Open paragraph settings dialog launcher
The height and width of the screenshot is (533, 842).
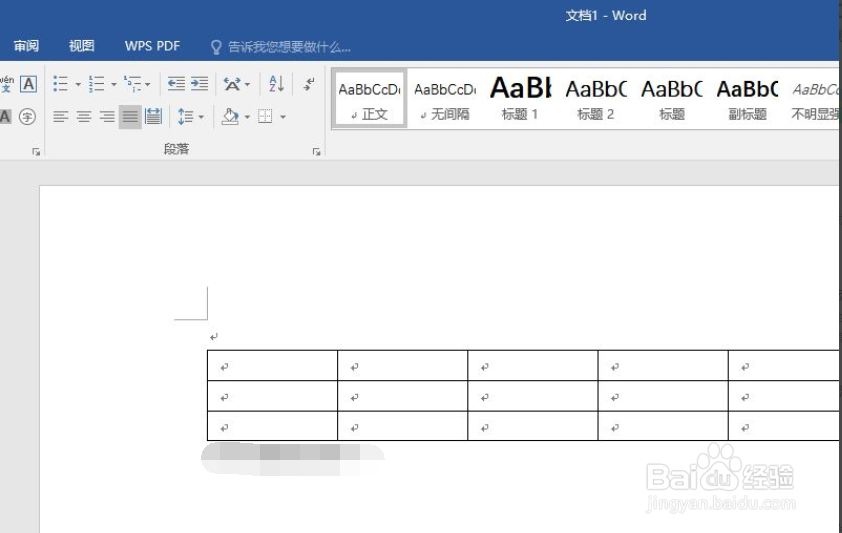316,152
